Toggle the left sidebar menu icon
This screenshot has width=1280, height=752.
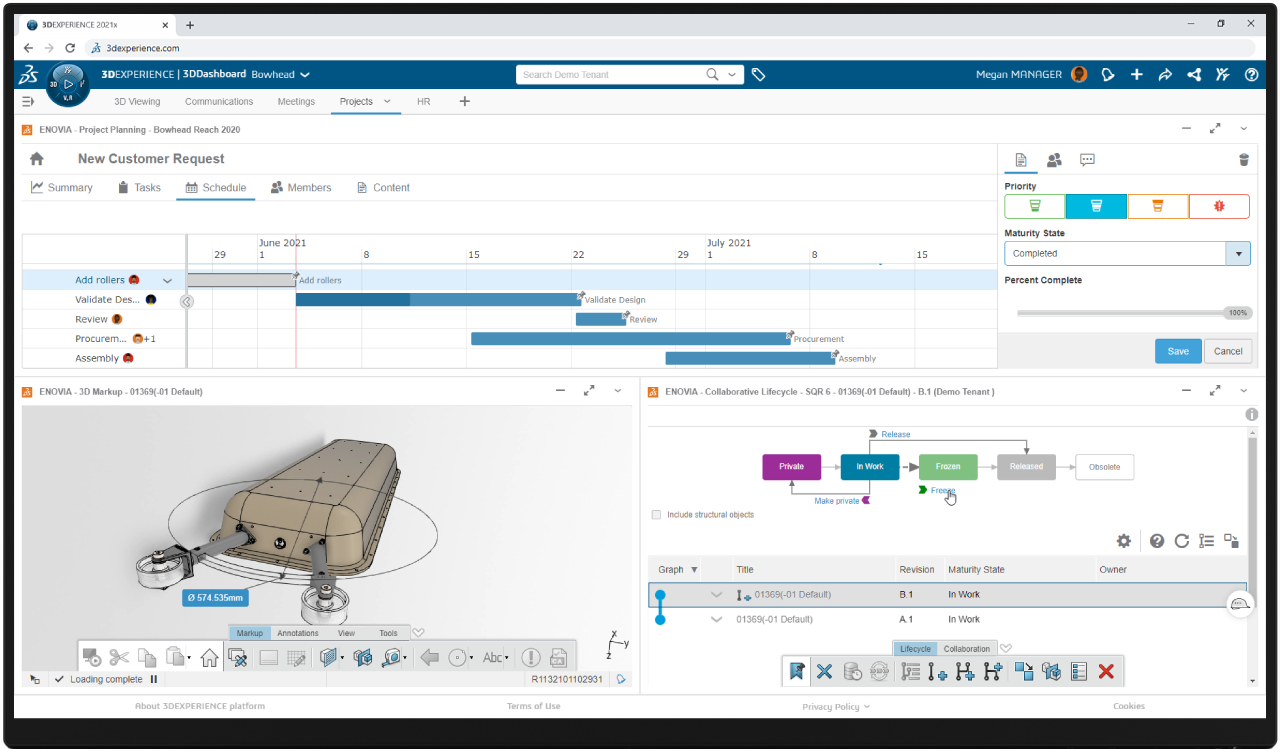pos(28,101)
